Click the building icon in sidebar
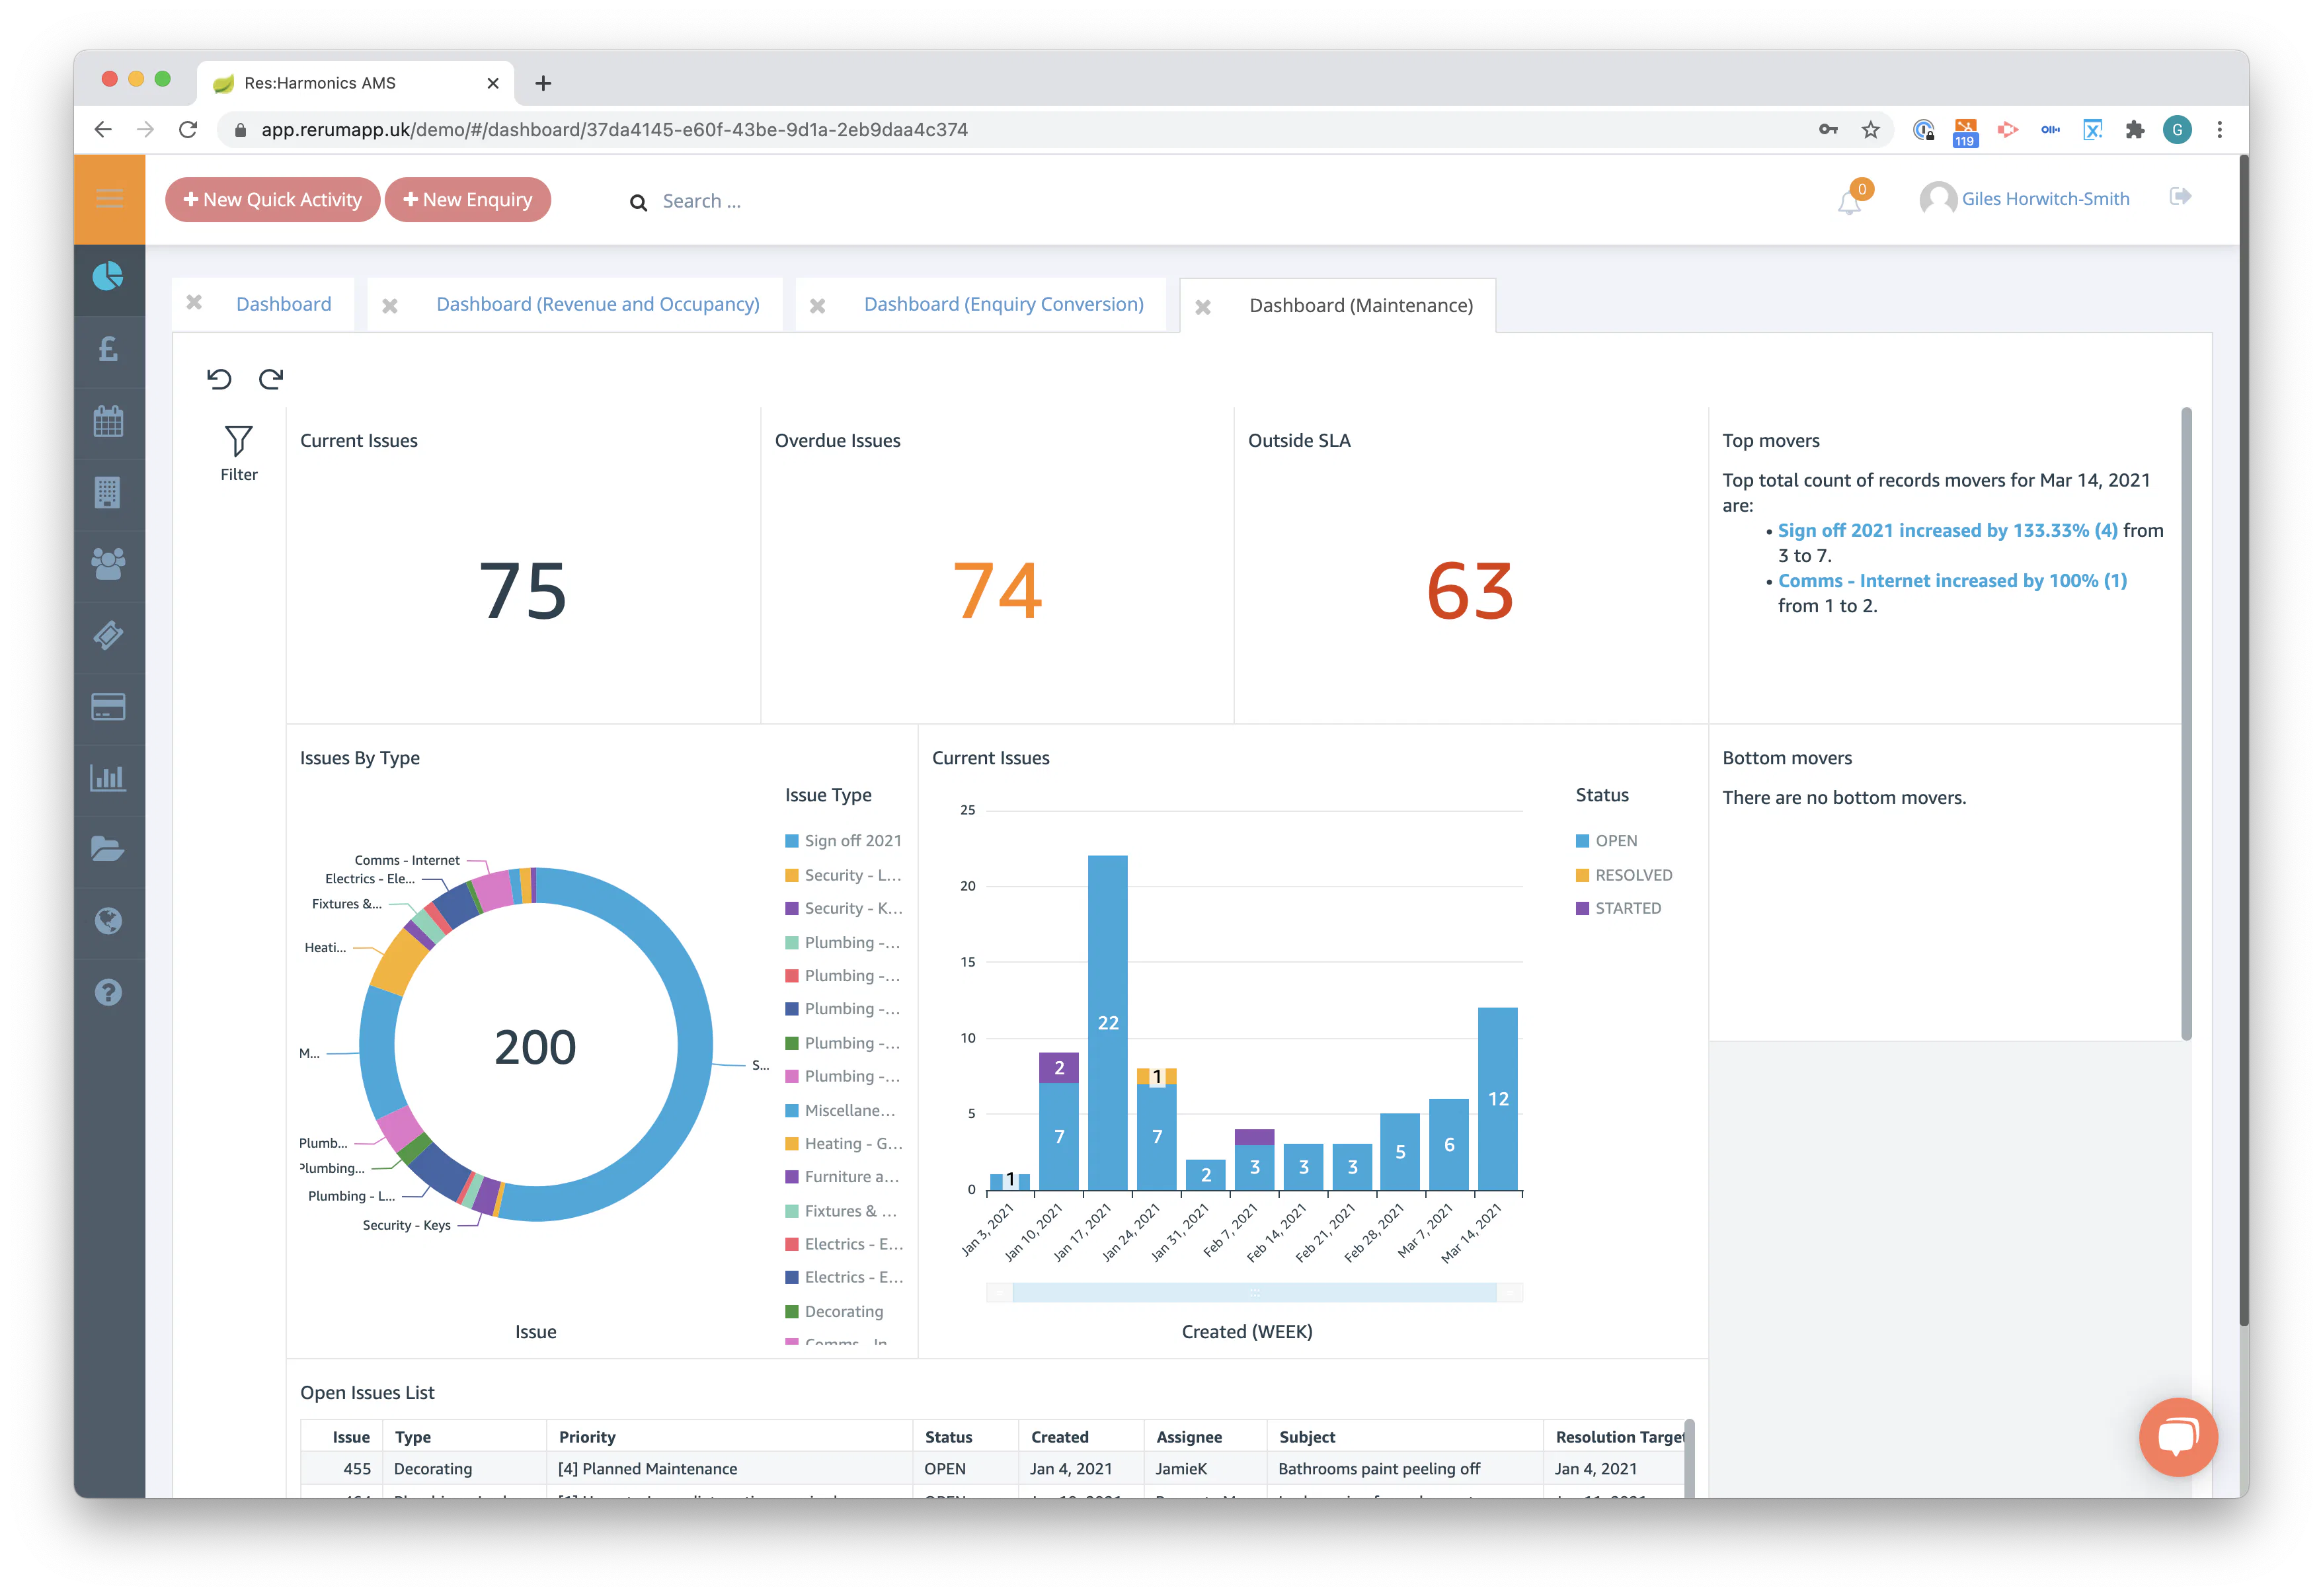 click(x=108, y=492)
